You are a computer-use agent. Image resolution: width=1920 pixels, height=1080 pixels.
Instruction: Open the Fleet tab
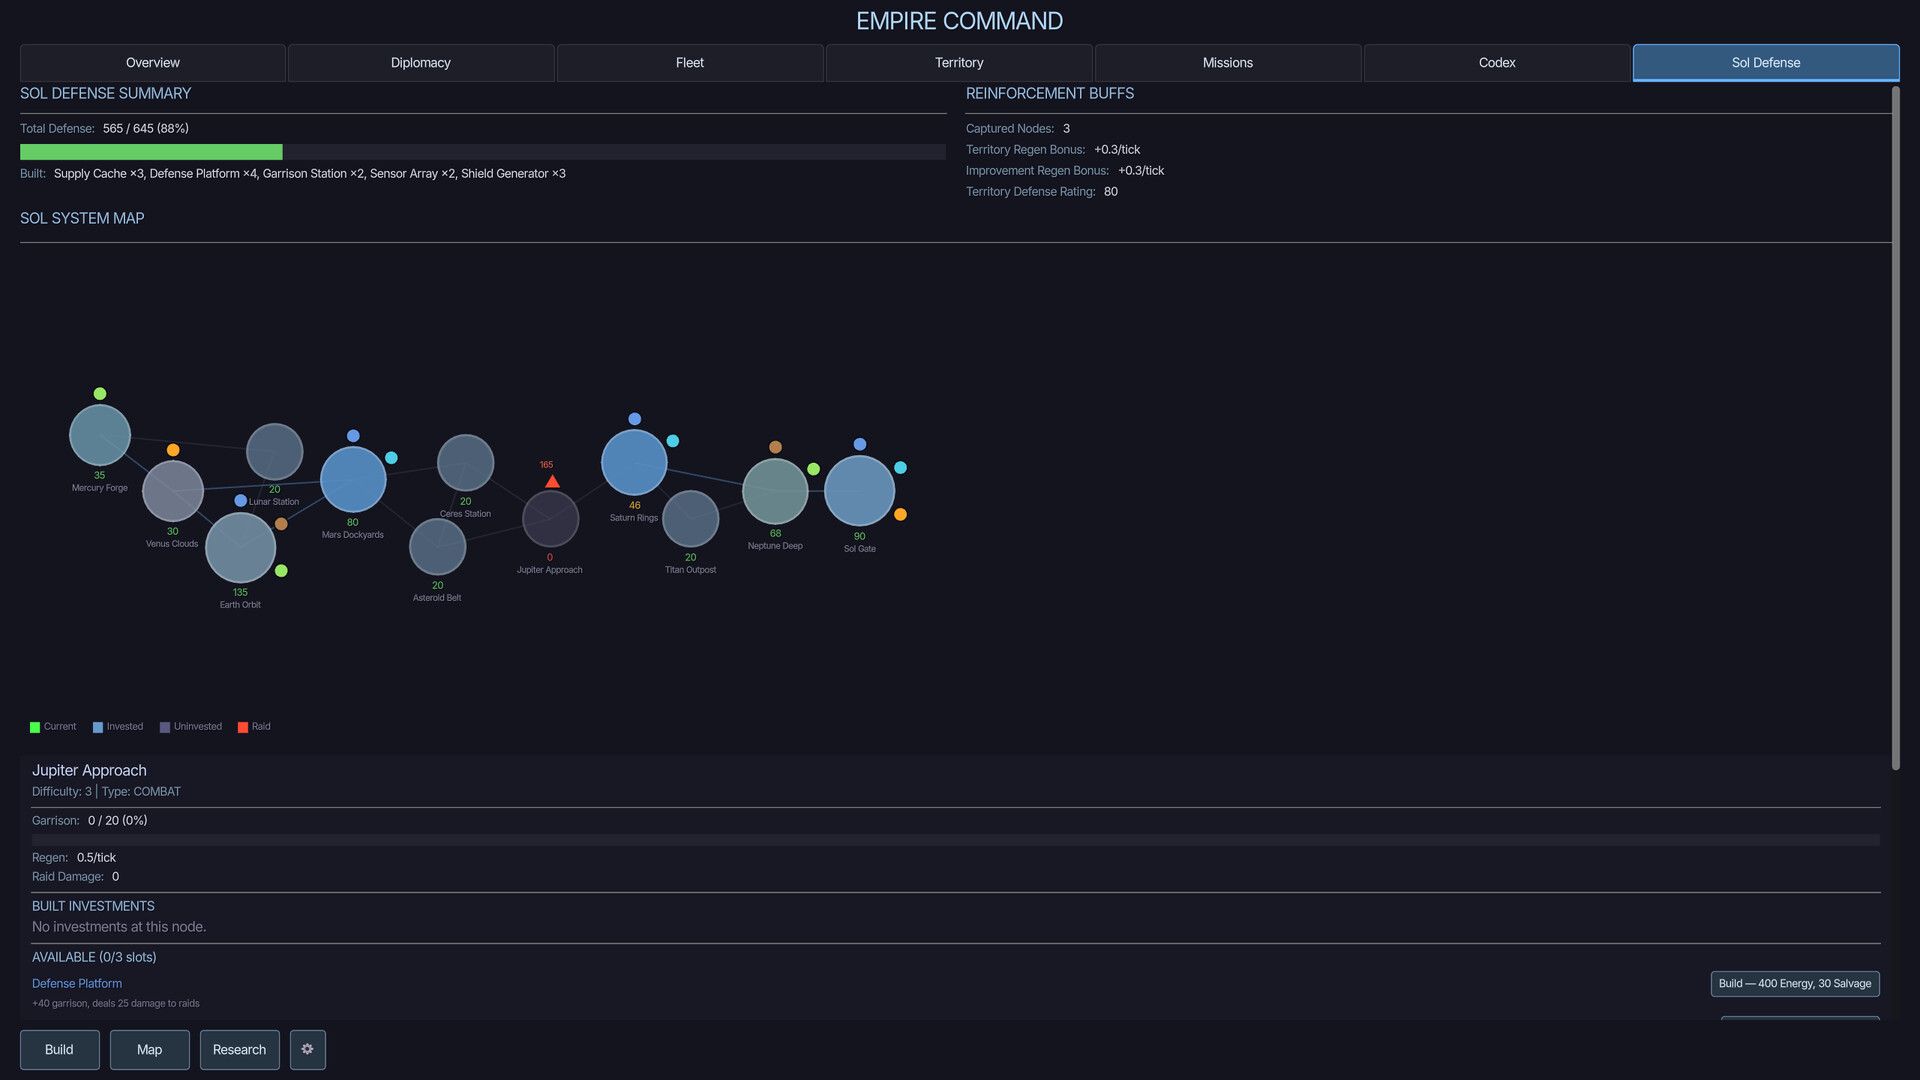point(689,63)
